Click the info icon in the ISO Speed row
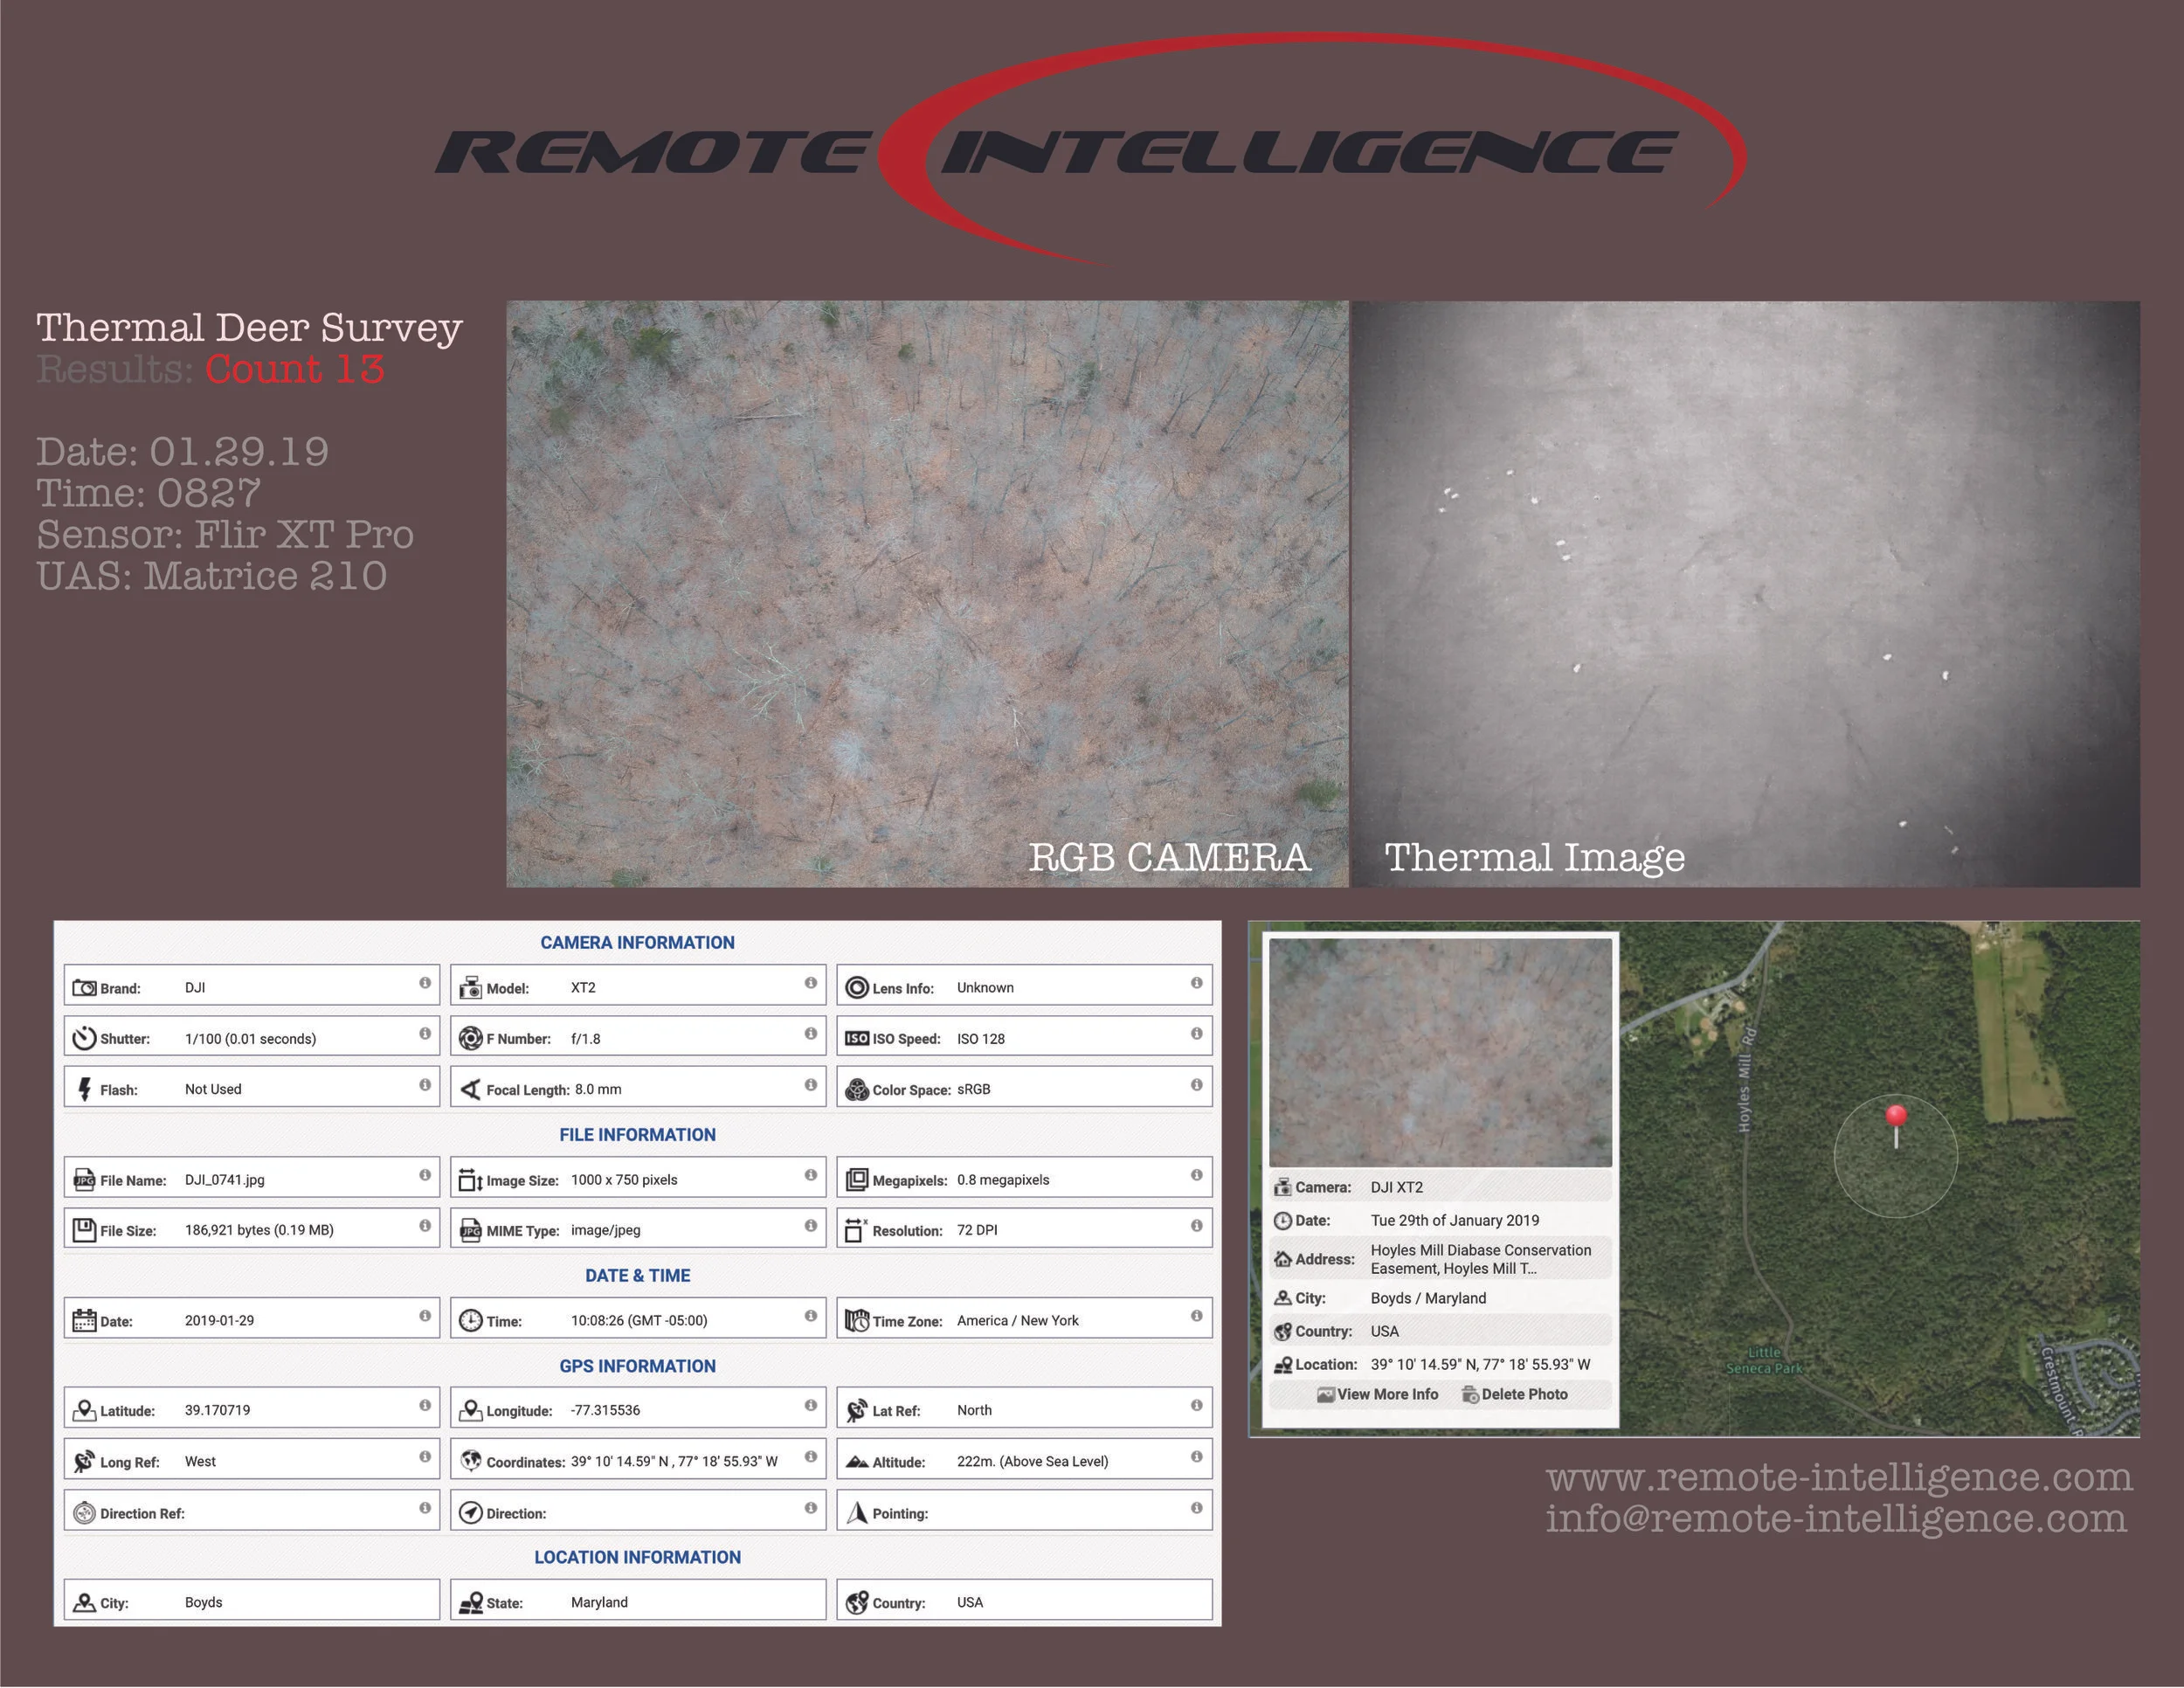This screenshot has width=2184, height=1688. point(1196,1033)
